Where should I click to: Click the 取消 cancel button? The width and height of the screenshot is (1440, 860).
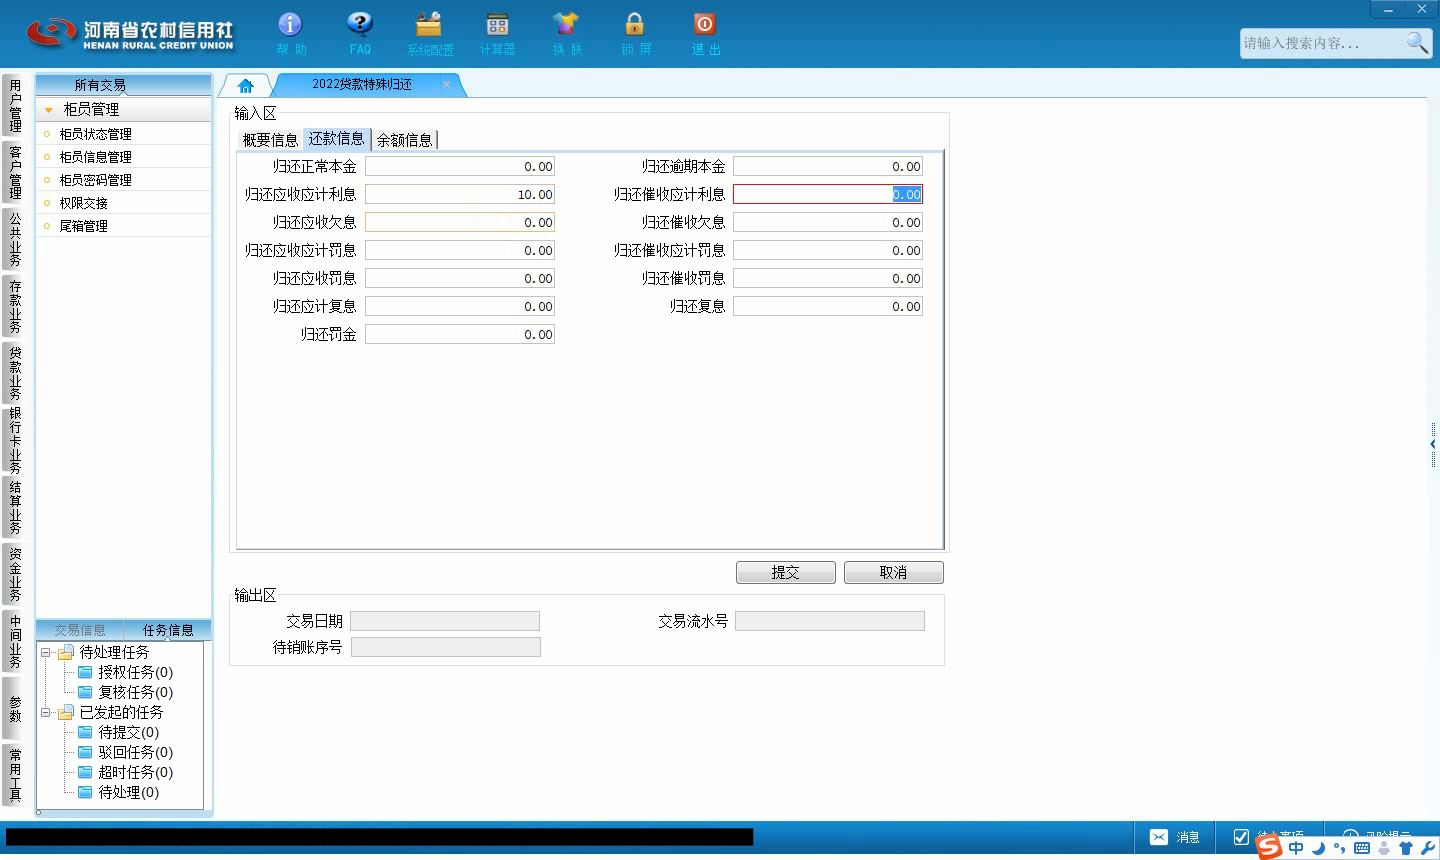pos(893,572)
